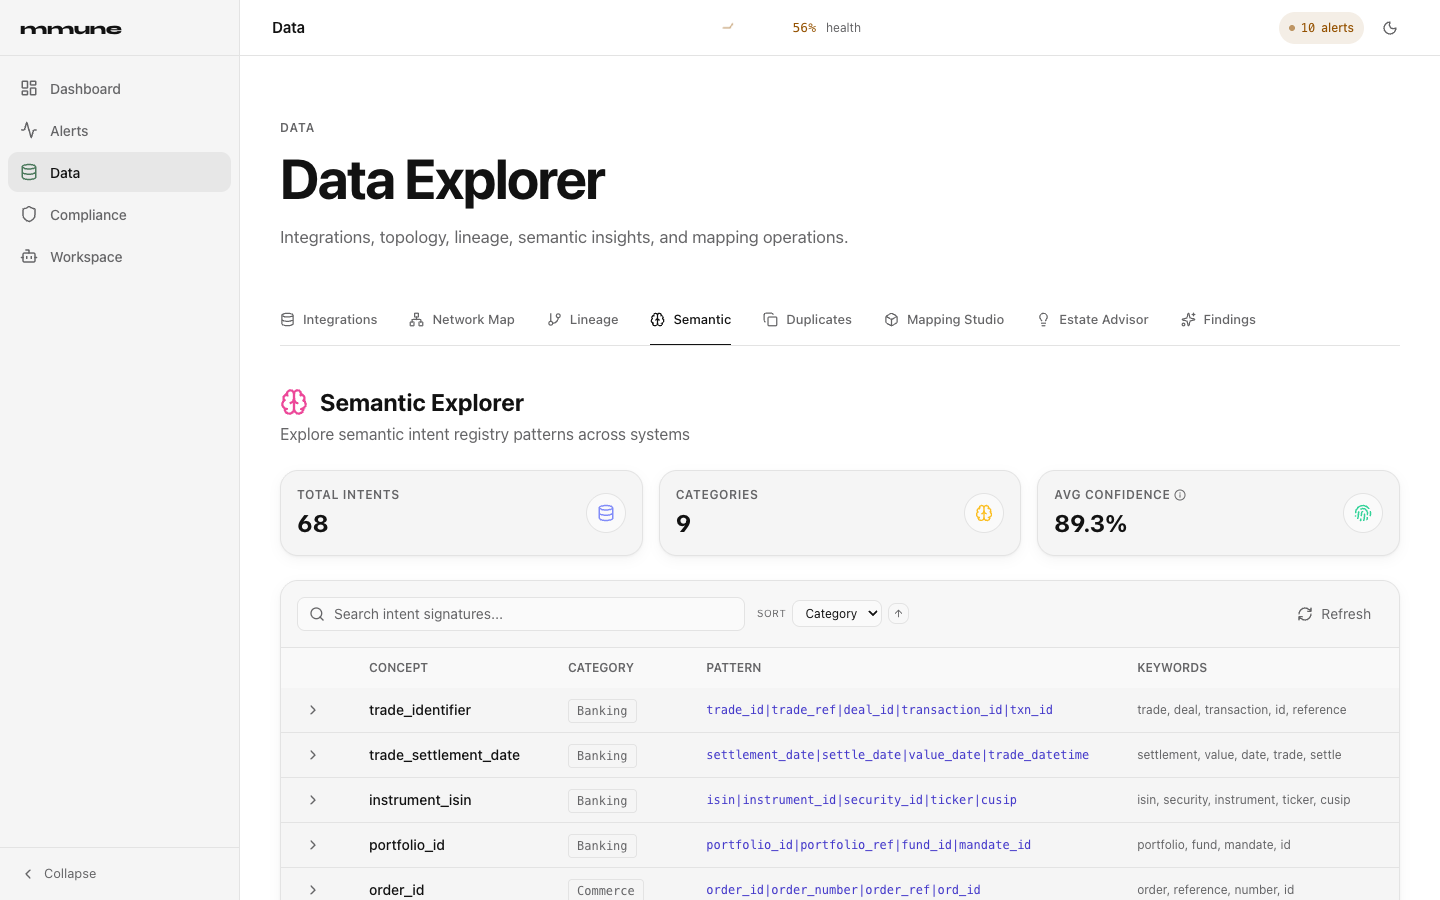Expand the trade_settlement_date row
The image size is (1440, 900).
(313, 755)
